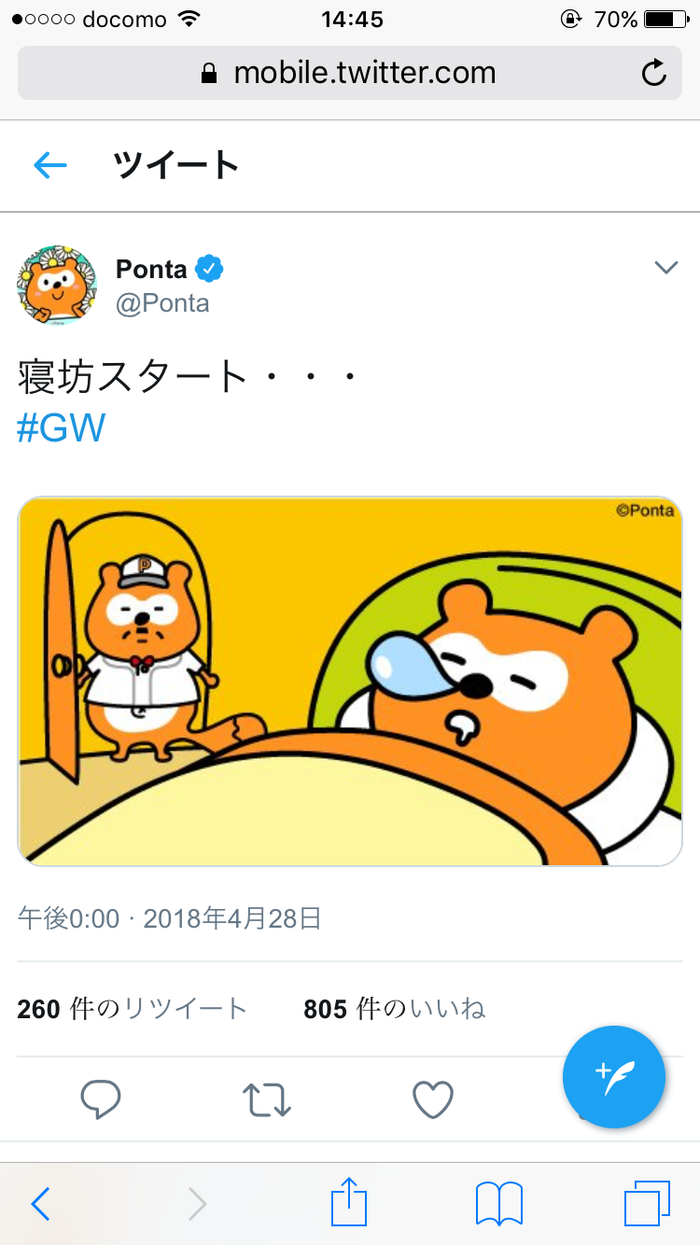Open the tweet options chevron menu
Viewport: 700px width, 1245px height.
(x=666, y=267)
